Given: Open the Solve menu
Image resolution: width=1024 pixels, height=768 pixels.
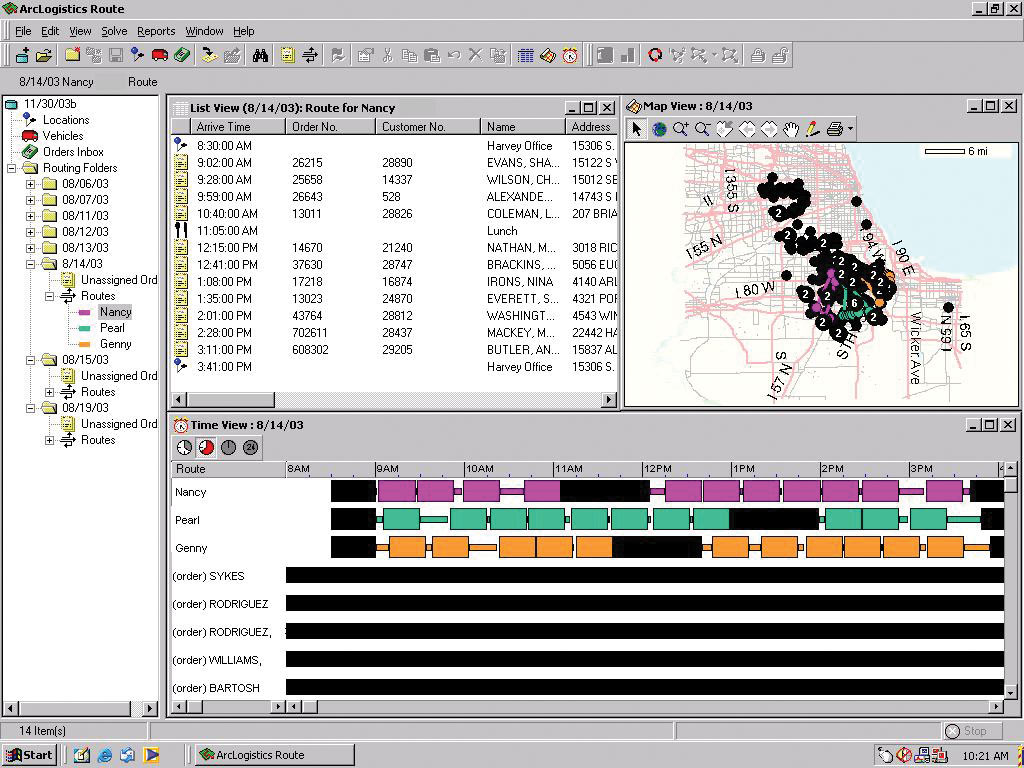Looking at the screenshot, I should click(114, 31).
